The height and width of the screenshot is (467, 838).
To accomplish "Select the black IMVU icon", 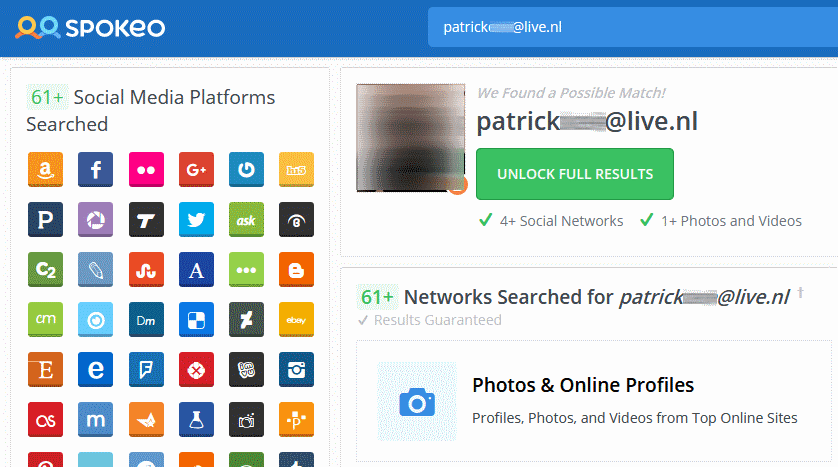I will [x=246, y=369].
